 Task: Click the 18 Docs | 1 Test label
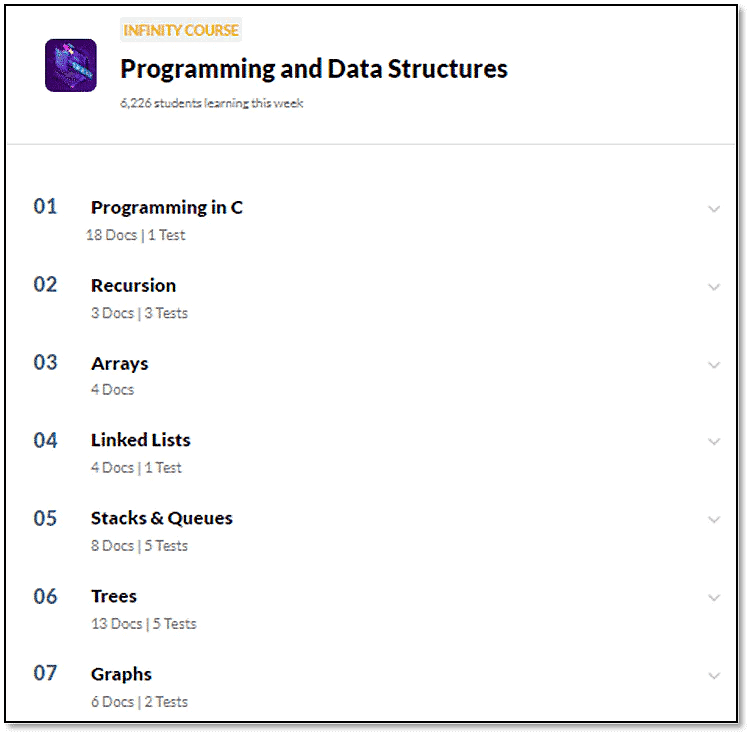[x=136, y=235]
